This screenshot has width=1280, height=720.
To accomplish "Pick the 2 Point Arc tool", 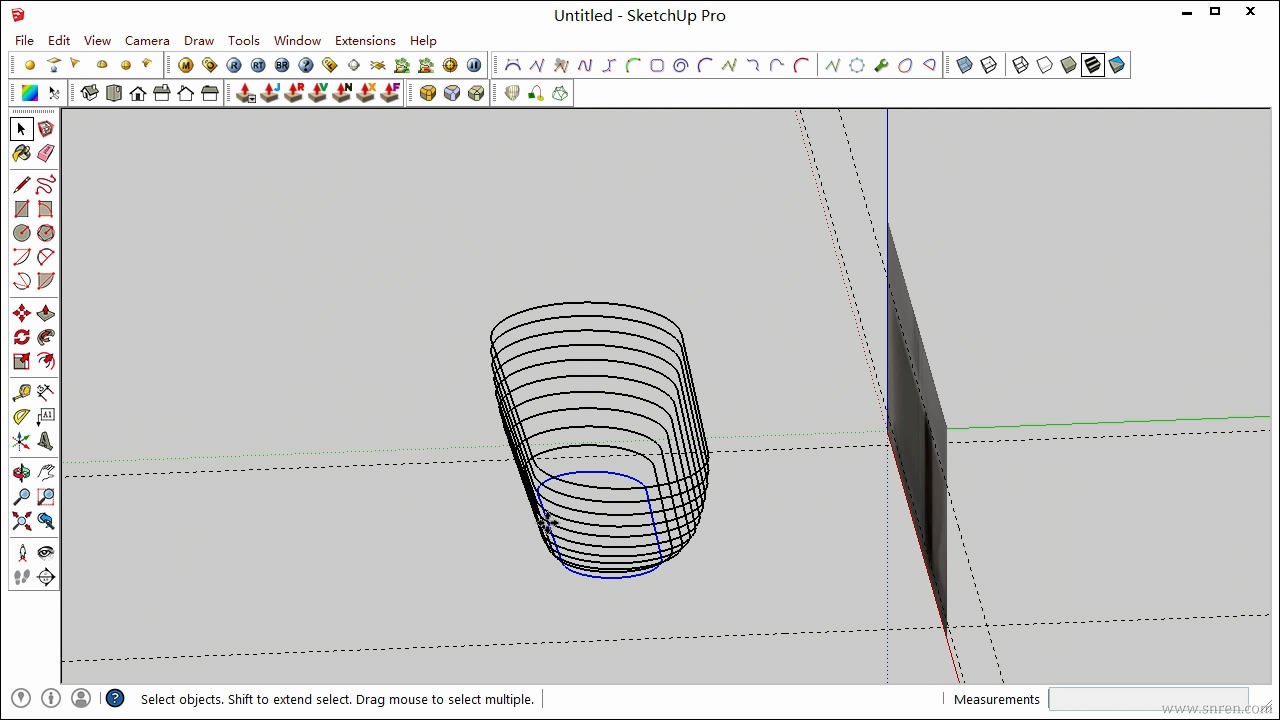I will coord(46,257).
